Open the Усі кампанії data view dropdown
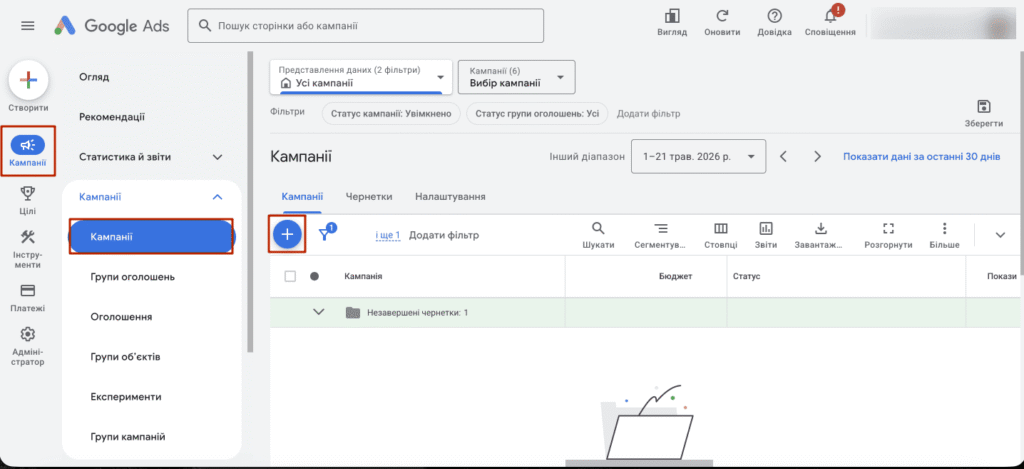 362,78
